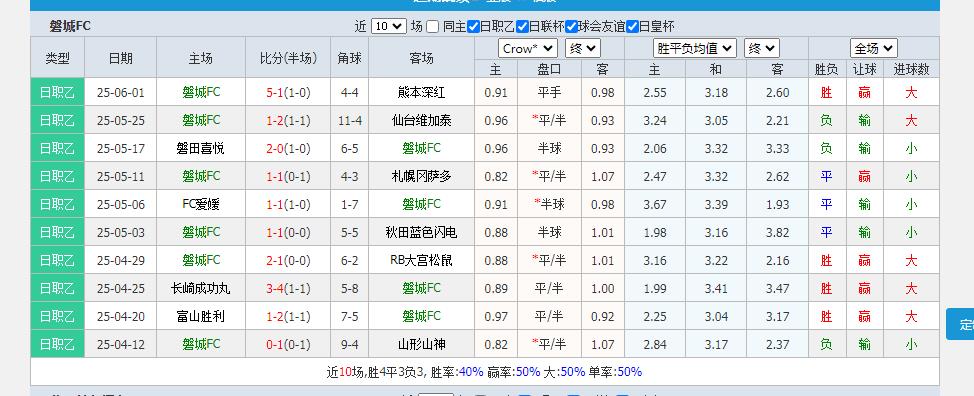The height and width of the screenshot is (396, 974).
Task: Click the 类型 column header
Action: click(57, 58)
